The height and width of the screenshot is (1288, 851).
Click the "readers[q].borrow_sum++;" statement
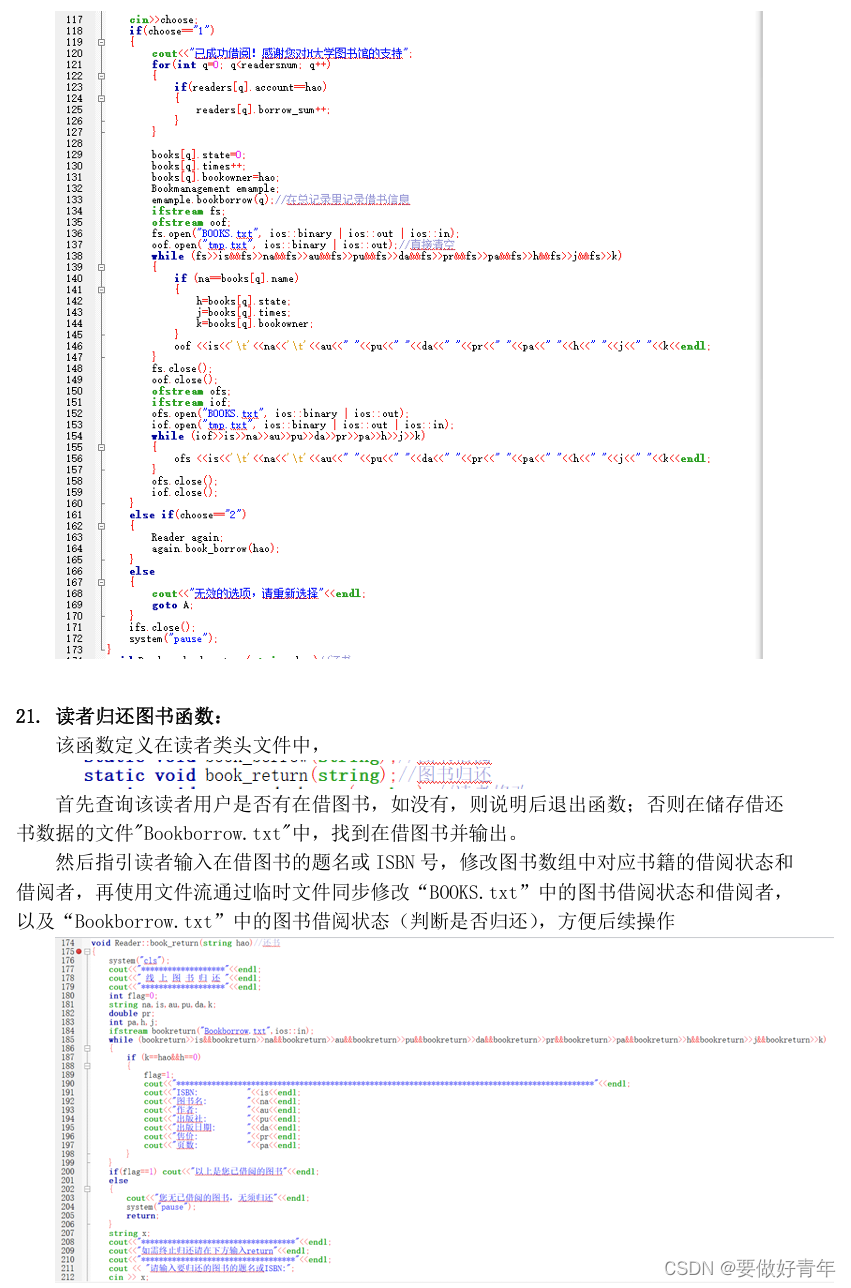click(x=263, y=110)
